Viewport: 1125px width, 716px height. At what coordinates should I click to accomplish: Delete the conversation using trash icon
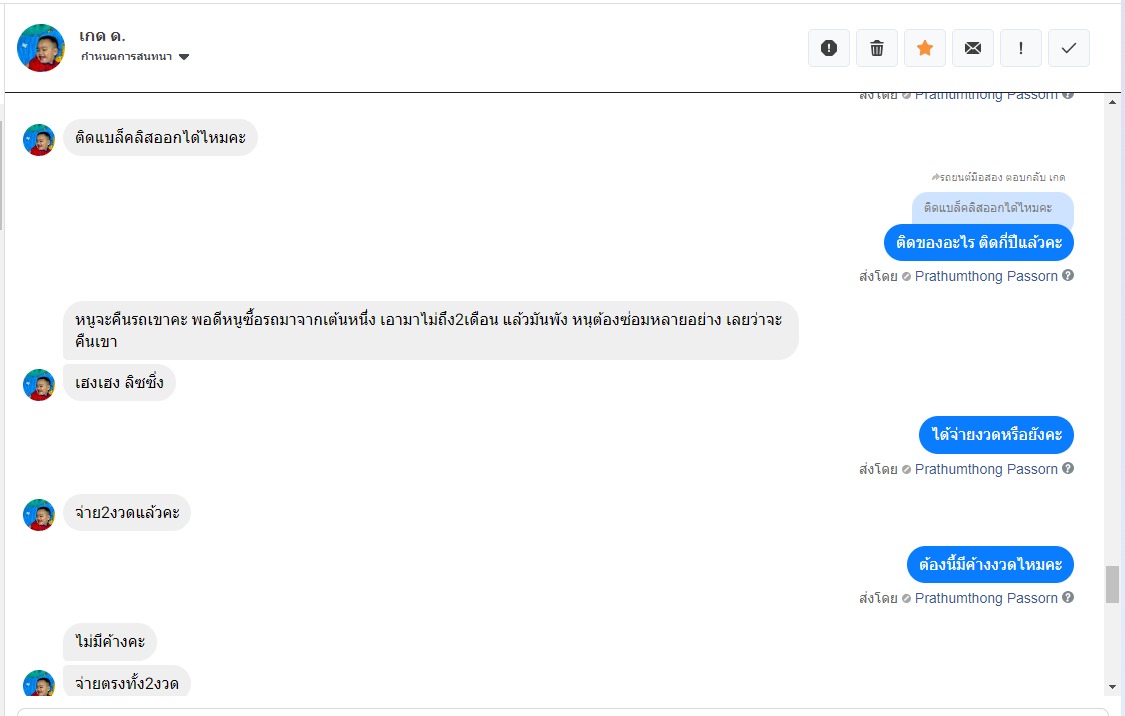click(x=877, y=48)
